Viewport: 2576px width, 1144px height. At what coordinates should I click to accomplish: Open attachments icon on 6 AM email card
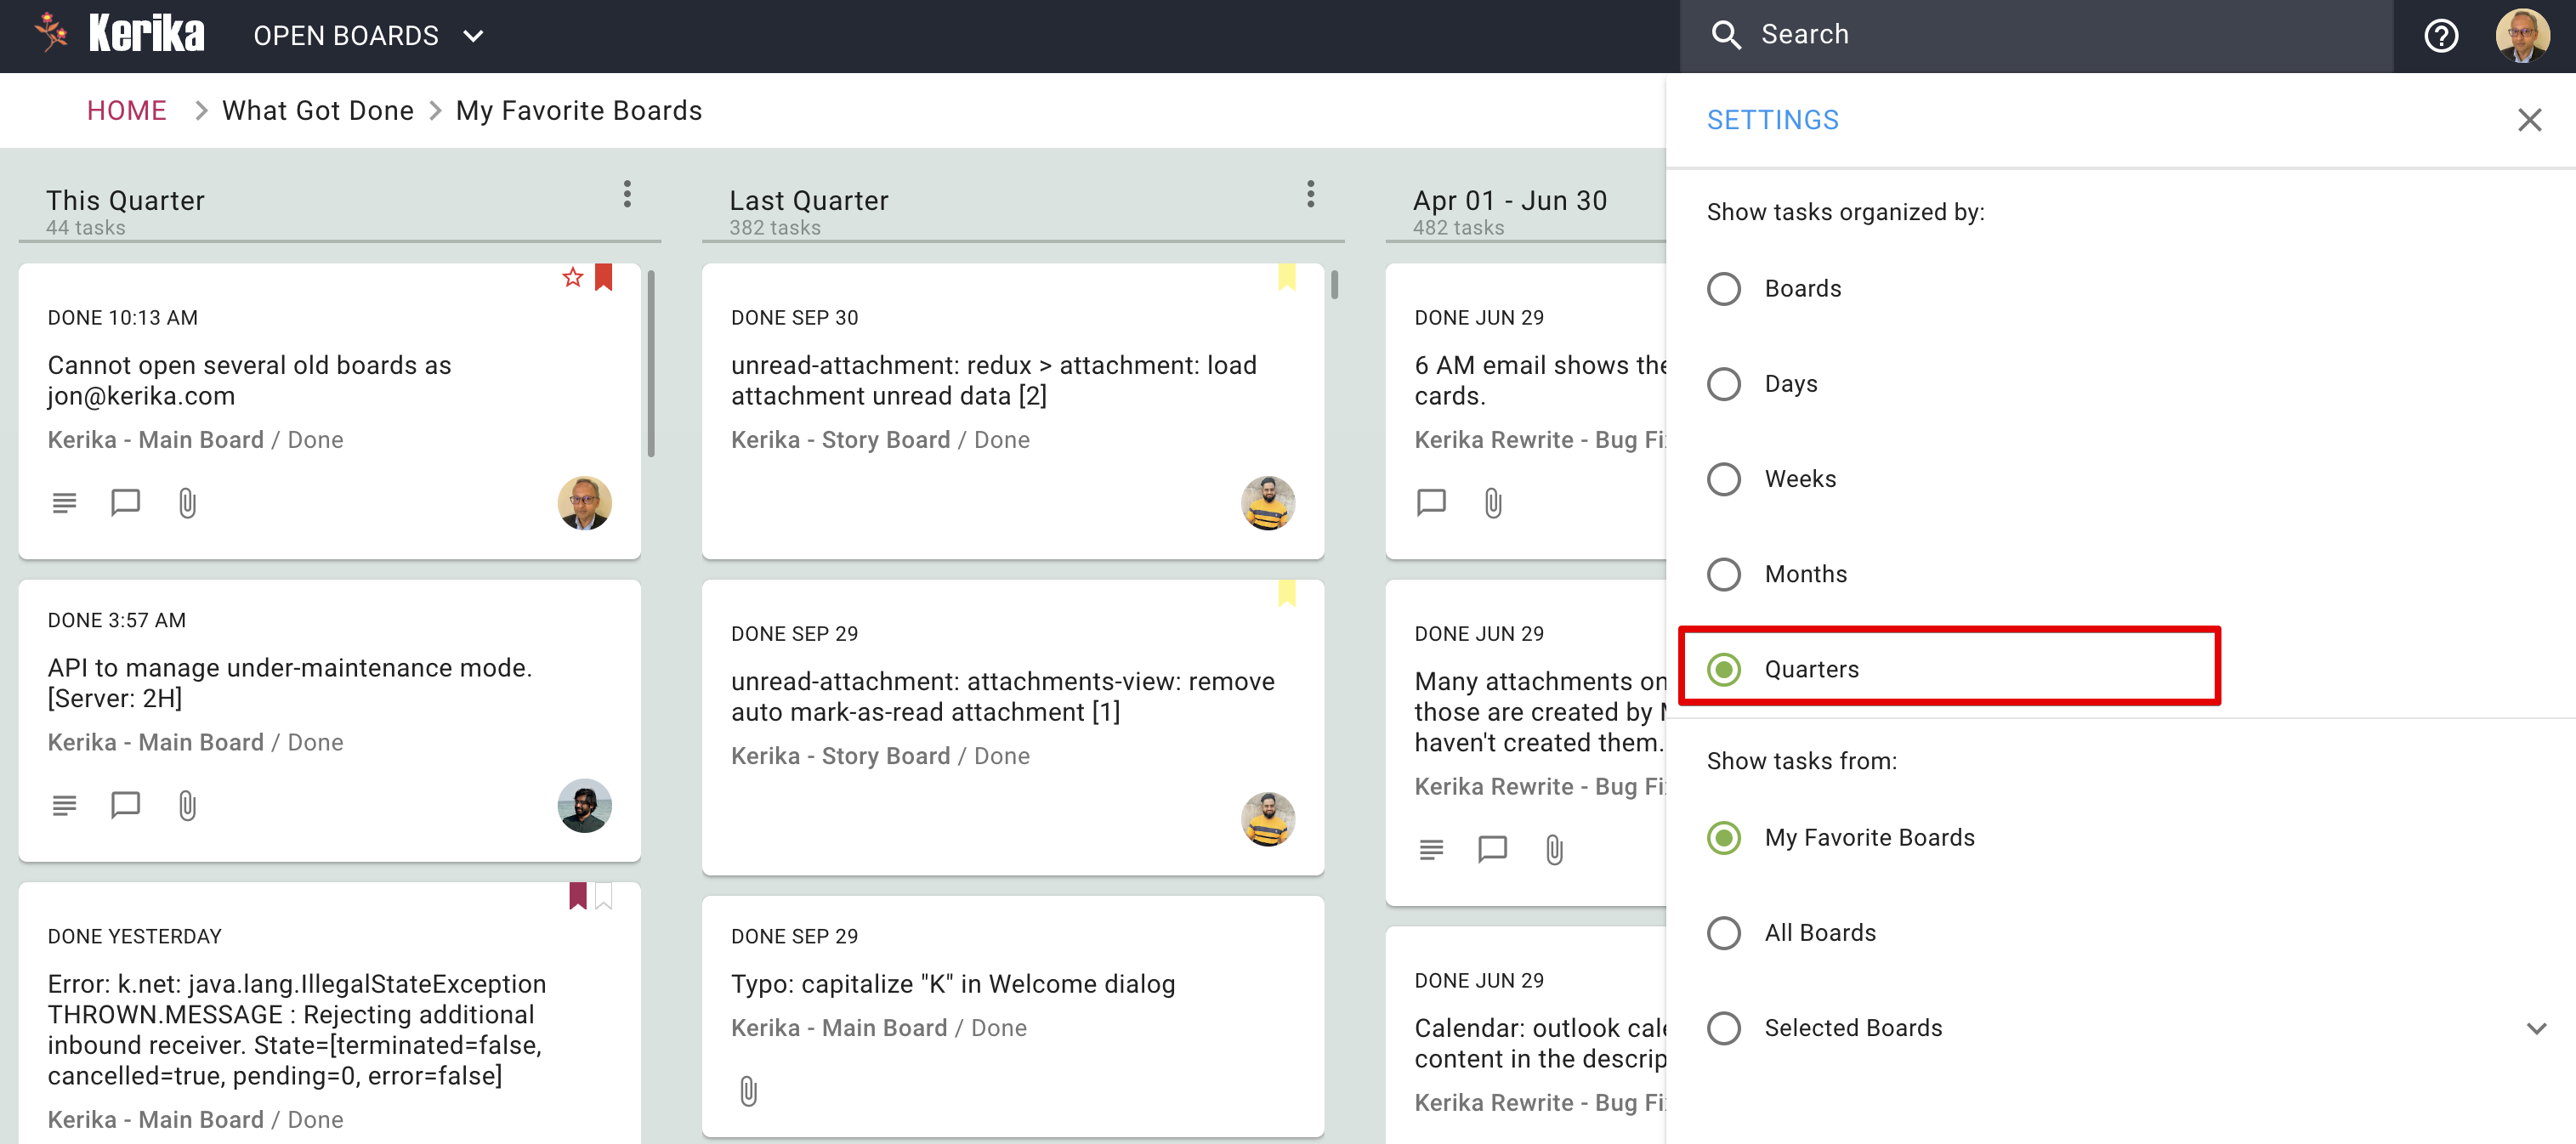(1493, 503)
